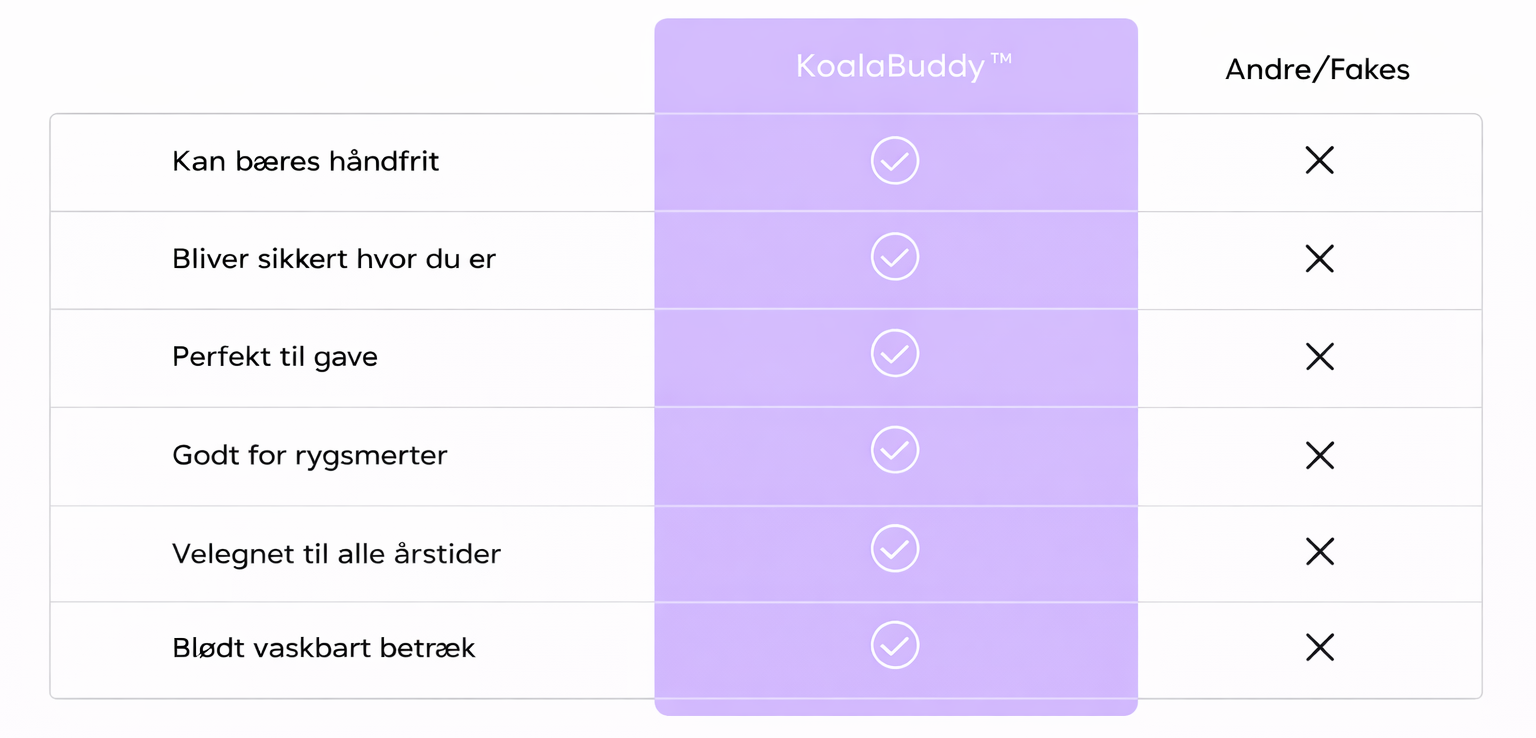Screen dimensions: 1536x738
Task: Click the checkmark for Godt for rygsmerter
Action: click(x=895, y=450)
